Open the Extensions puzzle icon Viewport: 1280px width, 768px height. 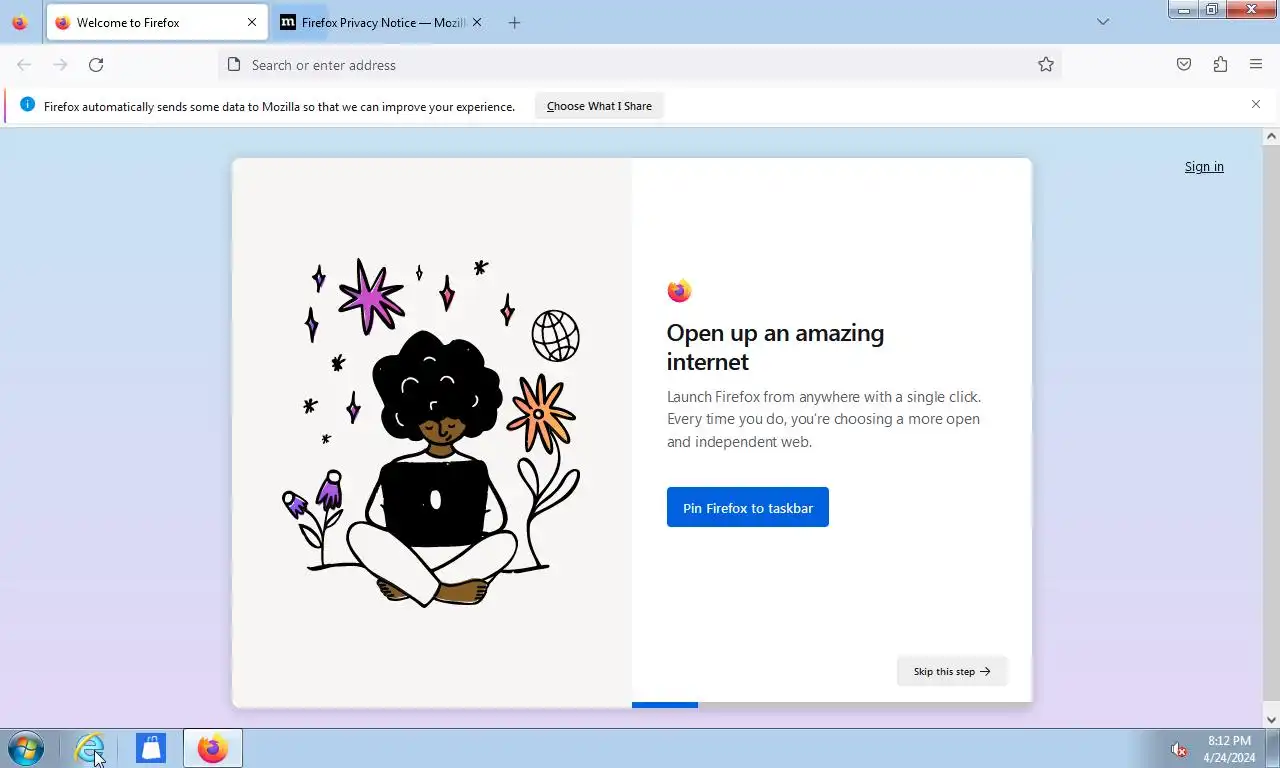tap(1220, 65)
